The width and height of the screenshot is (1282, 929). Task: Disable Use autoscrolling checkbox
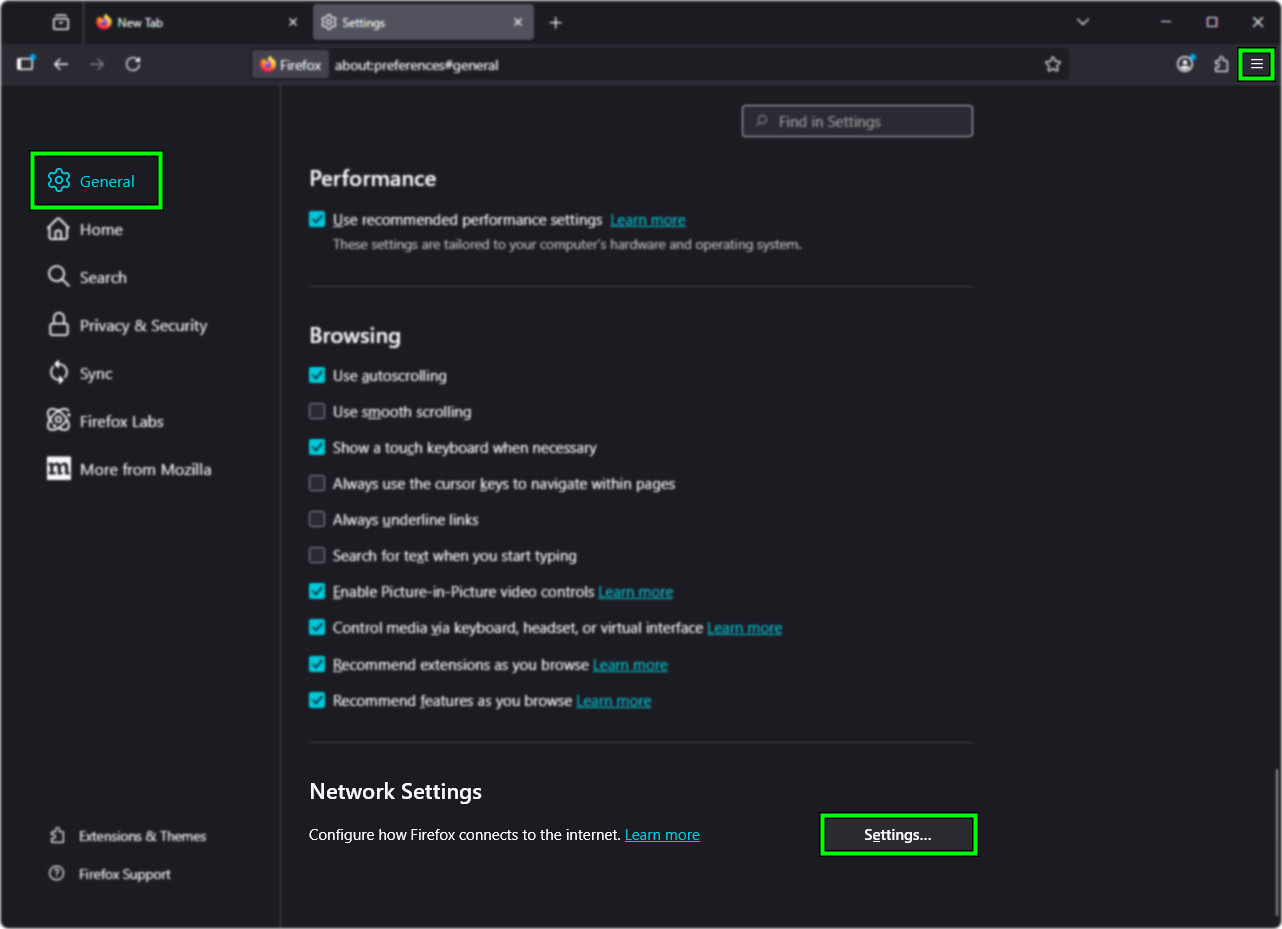pos(317,375)
